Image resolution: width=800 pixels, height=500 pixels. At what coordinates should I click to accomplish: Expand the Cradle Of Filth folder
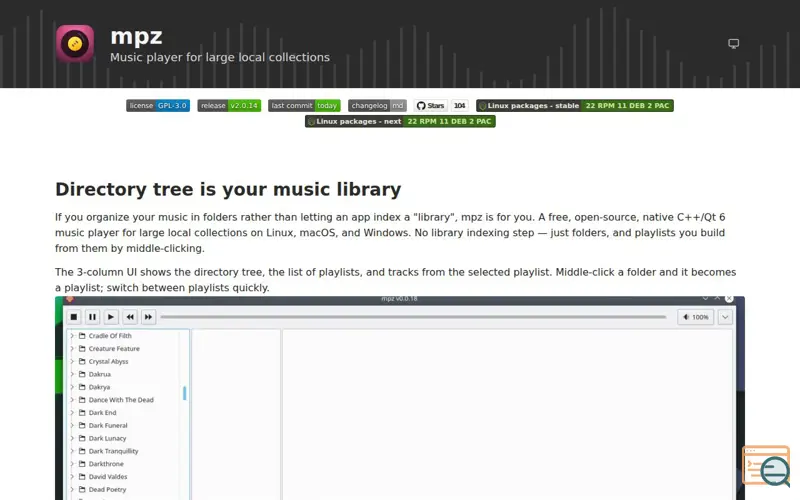72,336
